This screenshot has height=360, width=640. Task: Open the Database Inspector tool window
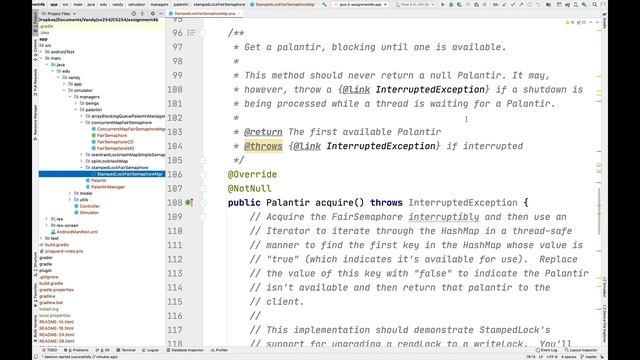(185, 350)
